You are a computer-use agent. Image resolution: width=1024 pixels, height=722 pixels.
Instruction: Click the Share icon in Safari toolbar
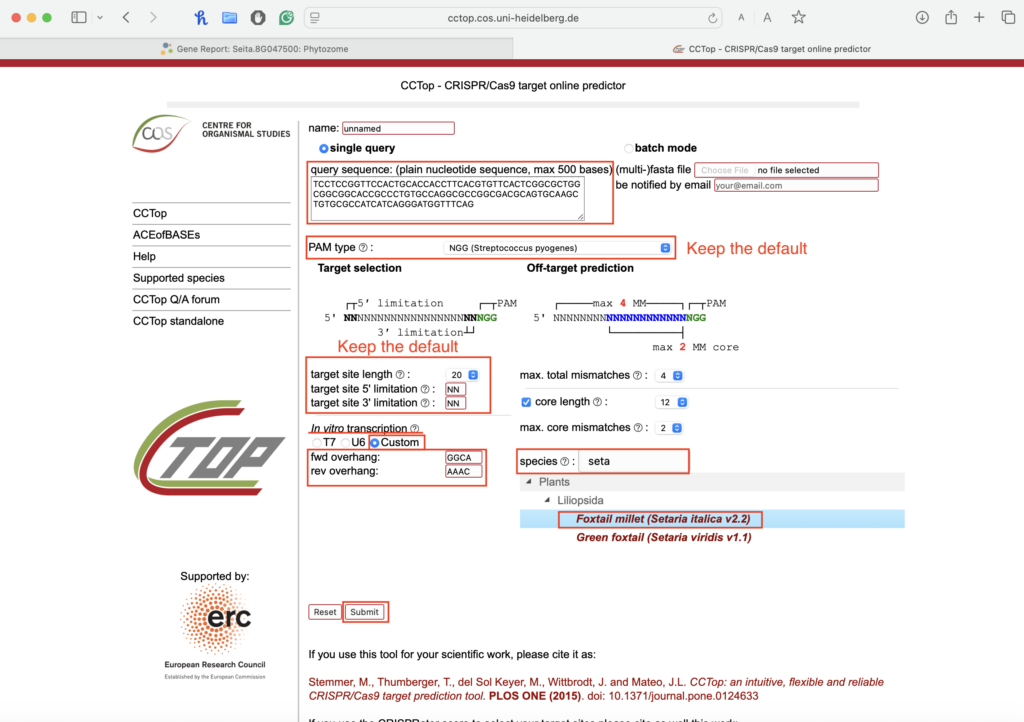pyautogui.click(x=951, y=18)
